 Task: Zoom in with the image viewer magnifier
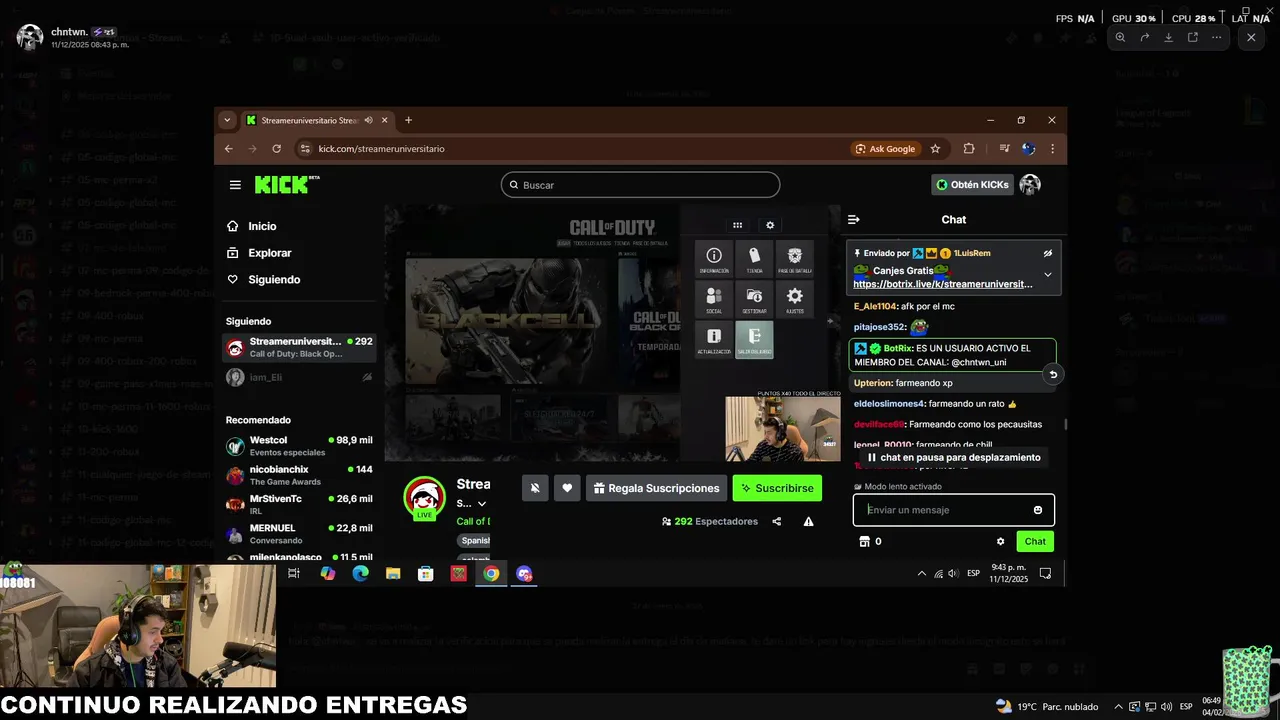point(1120,37)
